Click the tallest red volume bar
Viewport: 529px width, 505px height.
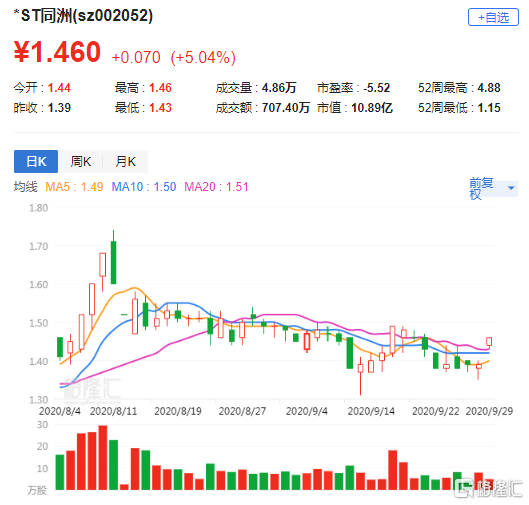pos(103,457)
